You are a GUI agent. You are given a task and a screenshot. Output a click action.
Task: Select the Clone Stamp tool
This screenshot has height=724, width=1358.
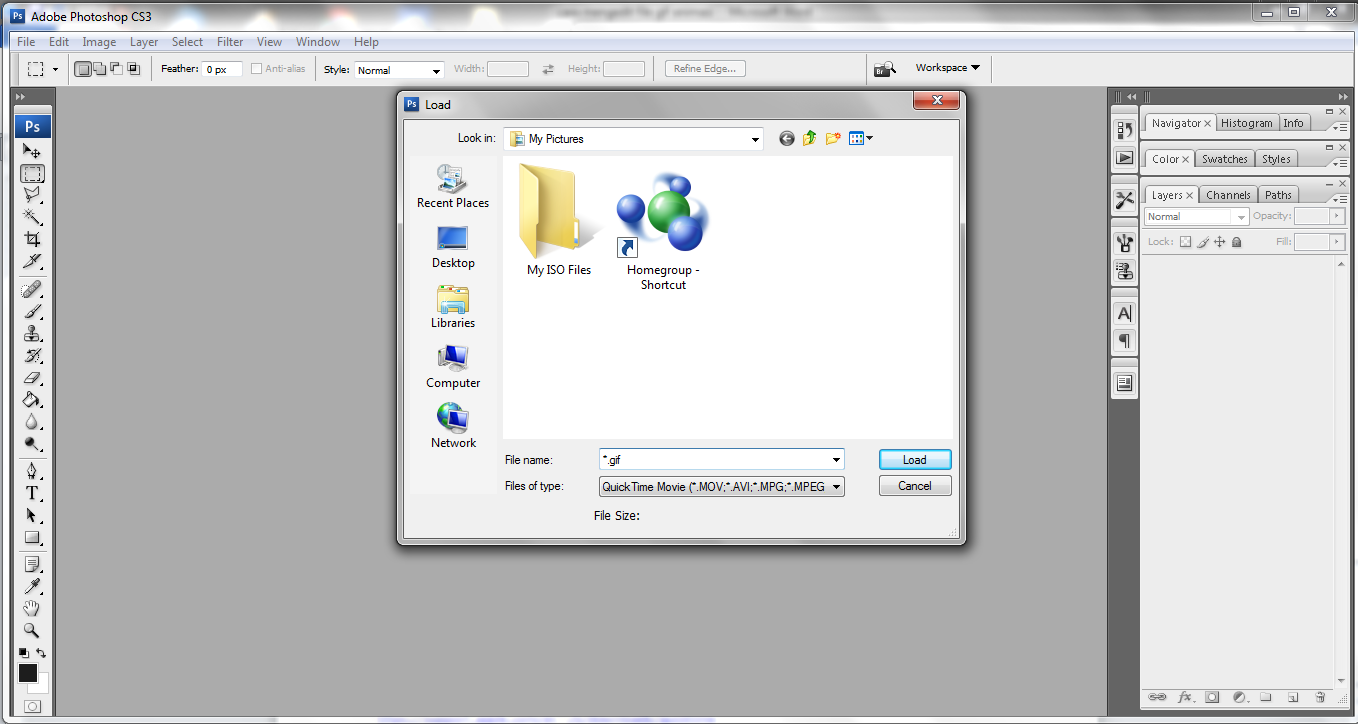point(32,334)
